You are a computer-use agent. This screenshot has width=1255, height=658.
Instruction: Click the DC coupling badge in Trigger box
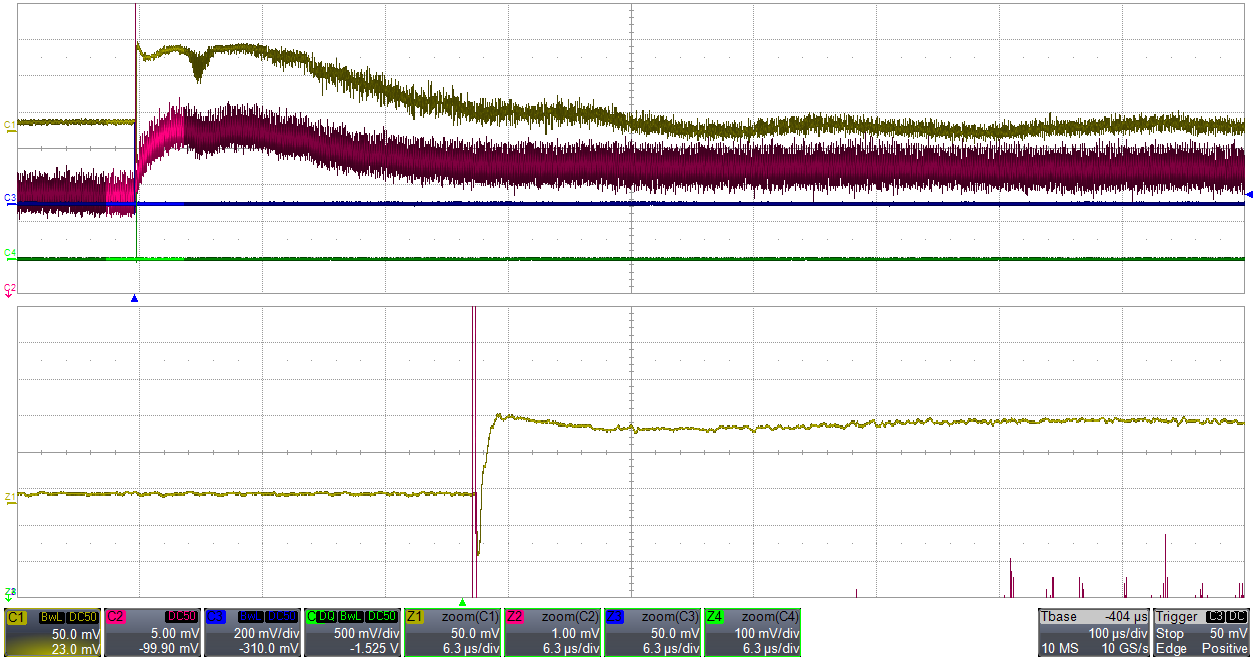1238,617
